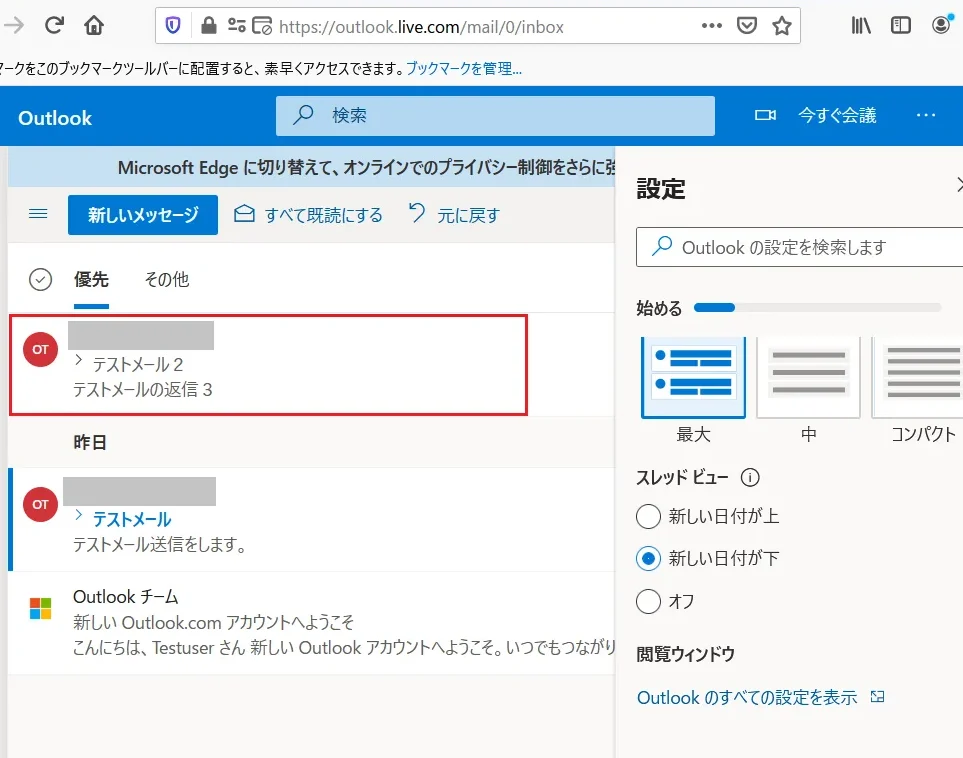The height and width of the screenshot is (758, 963).
Task: Save page to Pocket icon
Action: point(747,25)
